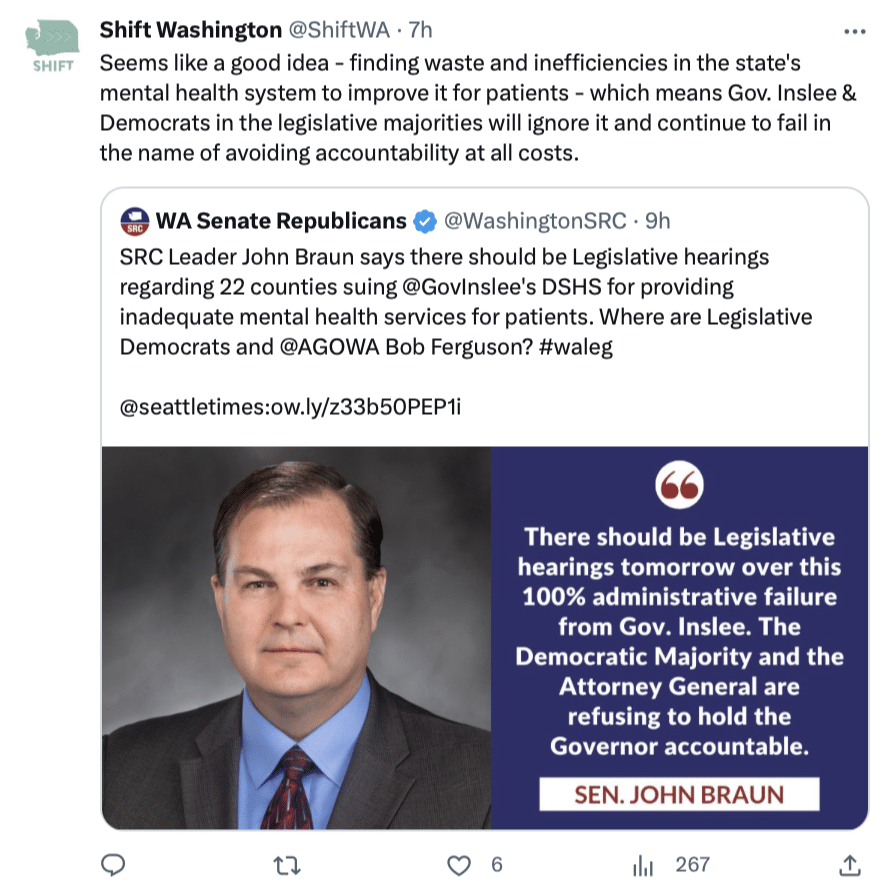This screenshot has height=894, width=886.
Task: Click the share upload icon
Action: point(850,864)
